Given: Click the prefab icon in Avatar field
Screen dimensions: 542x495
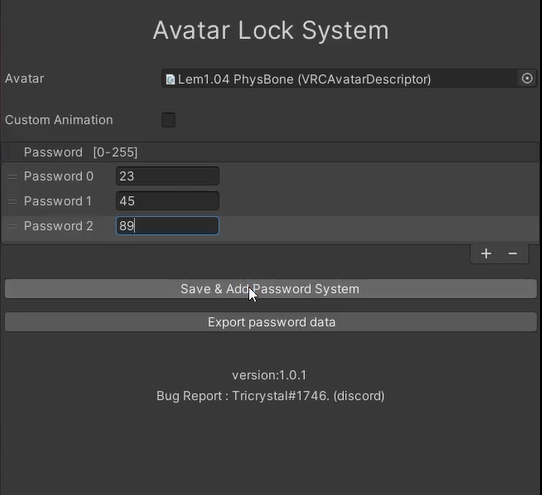Looking at the screenshot, I should (170, 80).
